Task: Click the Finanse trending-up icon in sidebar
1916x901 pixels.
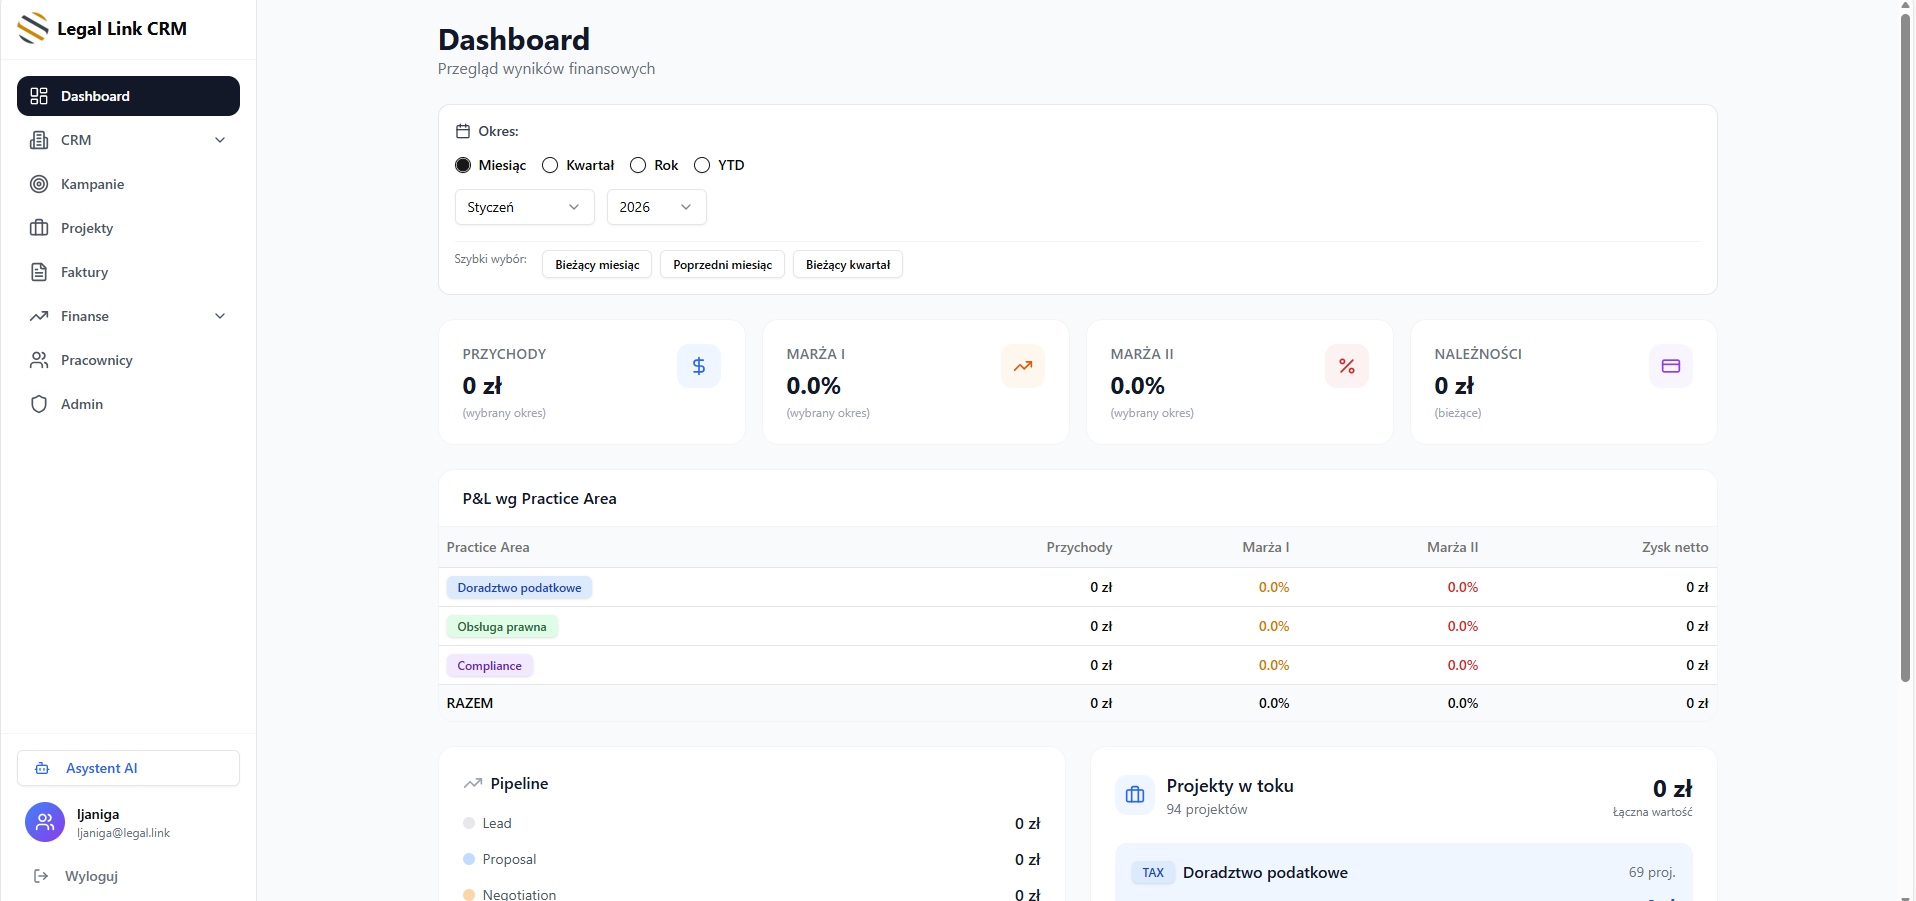Action: click(x=39, y=316)
